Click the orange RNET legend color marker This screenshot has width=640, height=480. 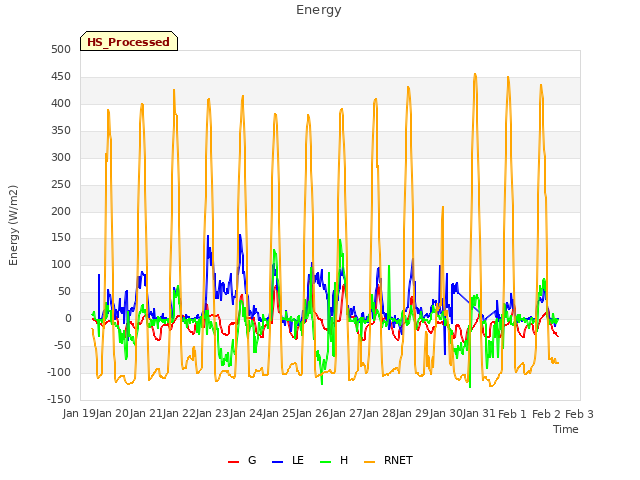(x=369, y=462)
